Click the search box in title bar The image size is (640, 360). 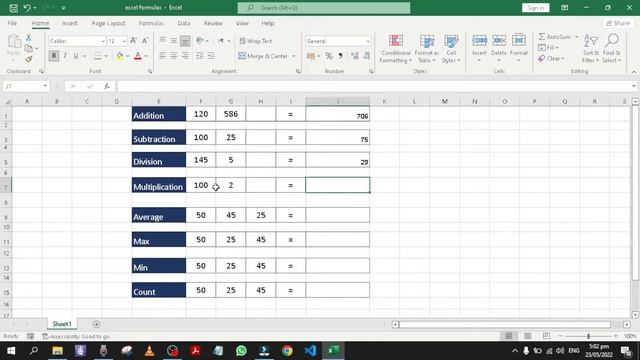pyautogui.click(x=324, y=8)
